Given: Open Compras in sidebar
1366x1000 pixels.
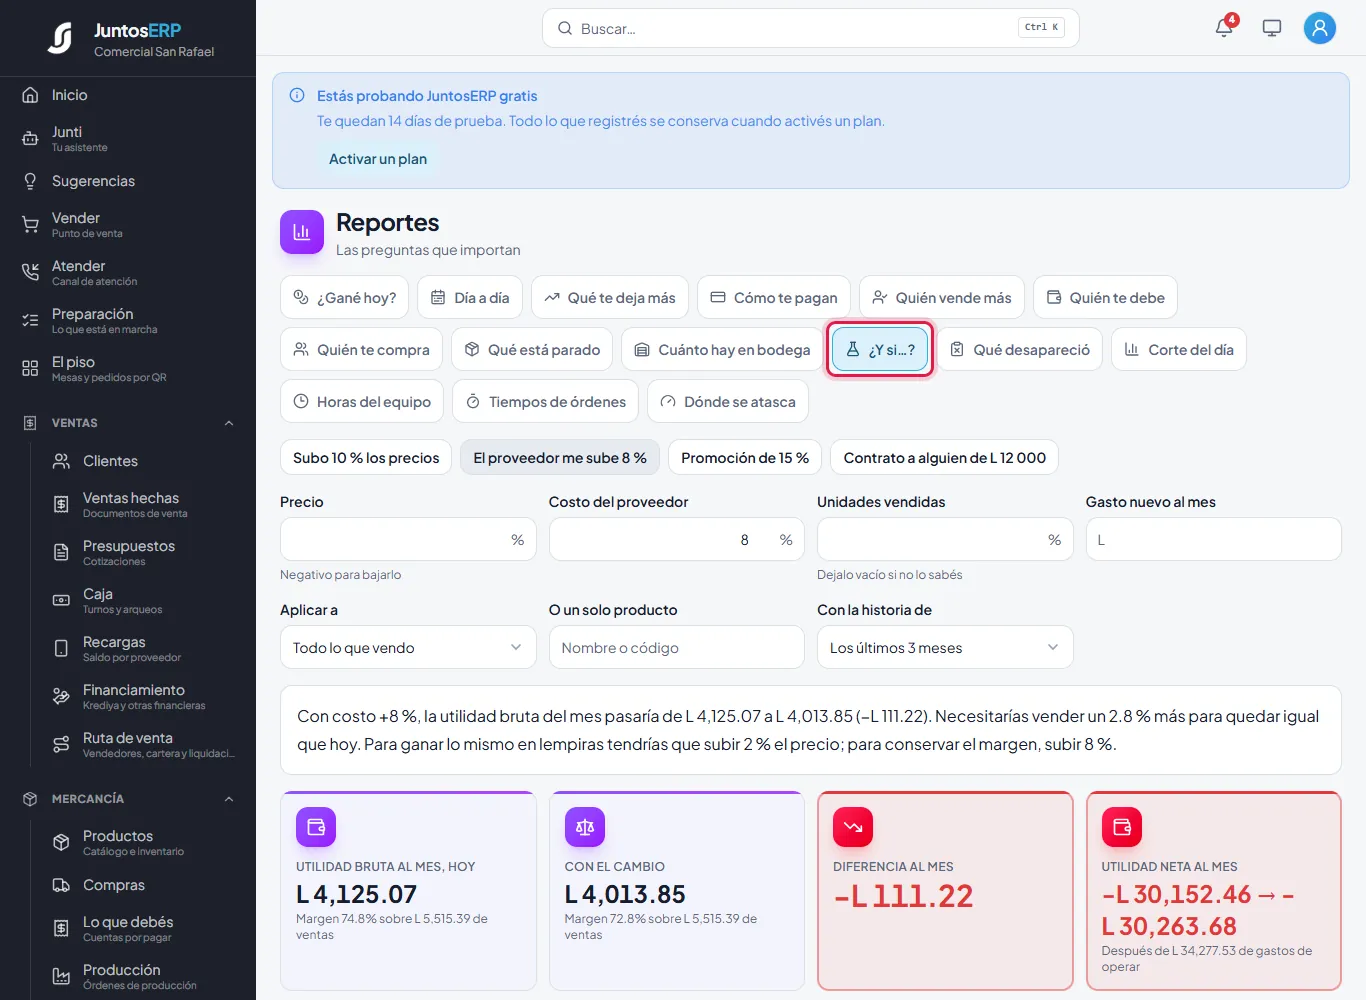Looking at the screenshot, I should click(144, 885).
